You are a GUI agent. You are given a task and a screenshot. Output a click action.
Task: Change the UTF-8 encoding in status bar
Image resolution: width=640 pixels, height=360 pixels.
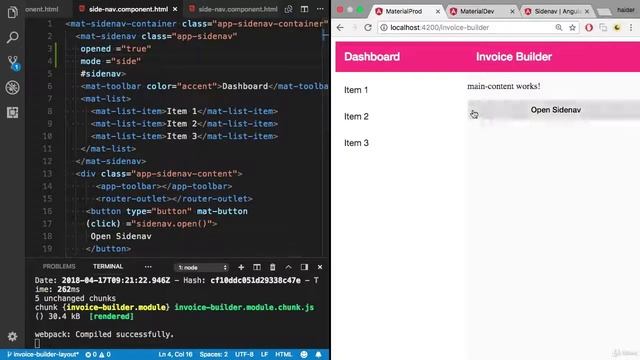(244, 354)
